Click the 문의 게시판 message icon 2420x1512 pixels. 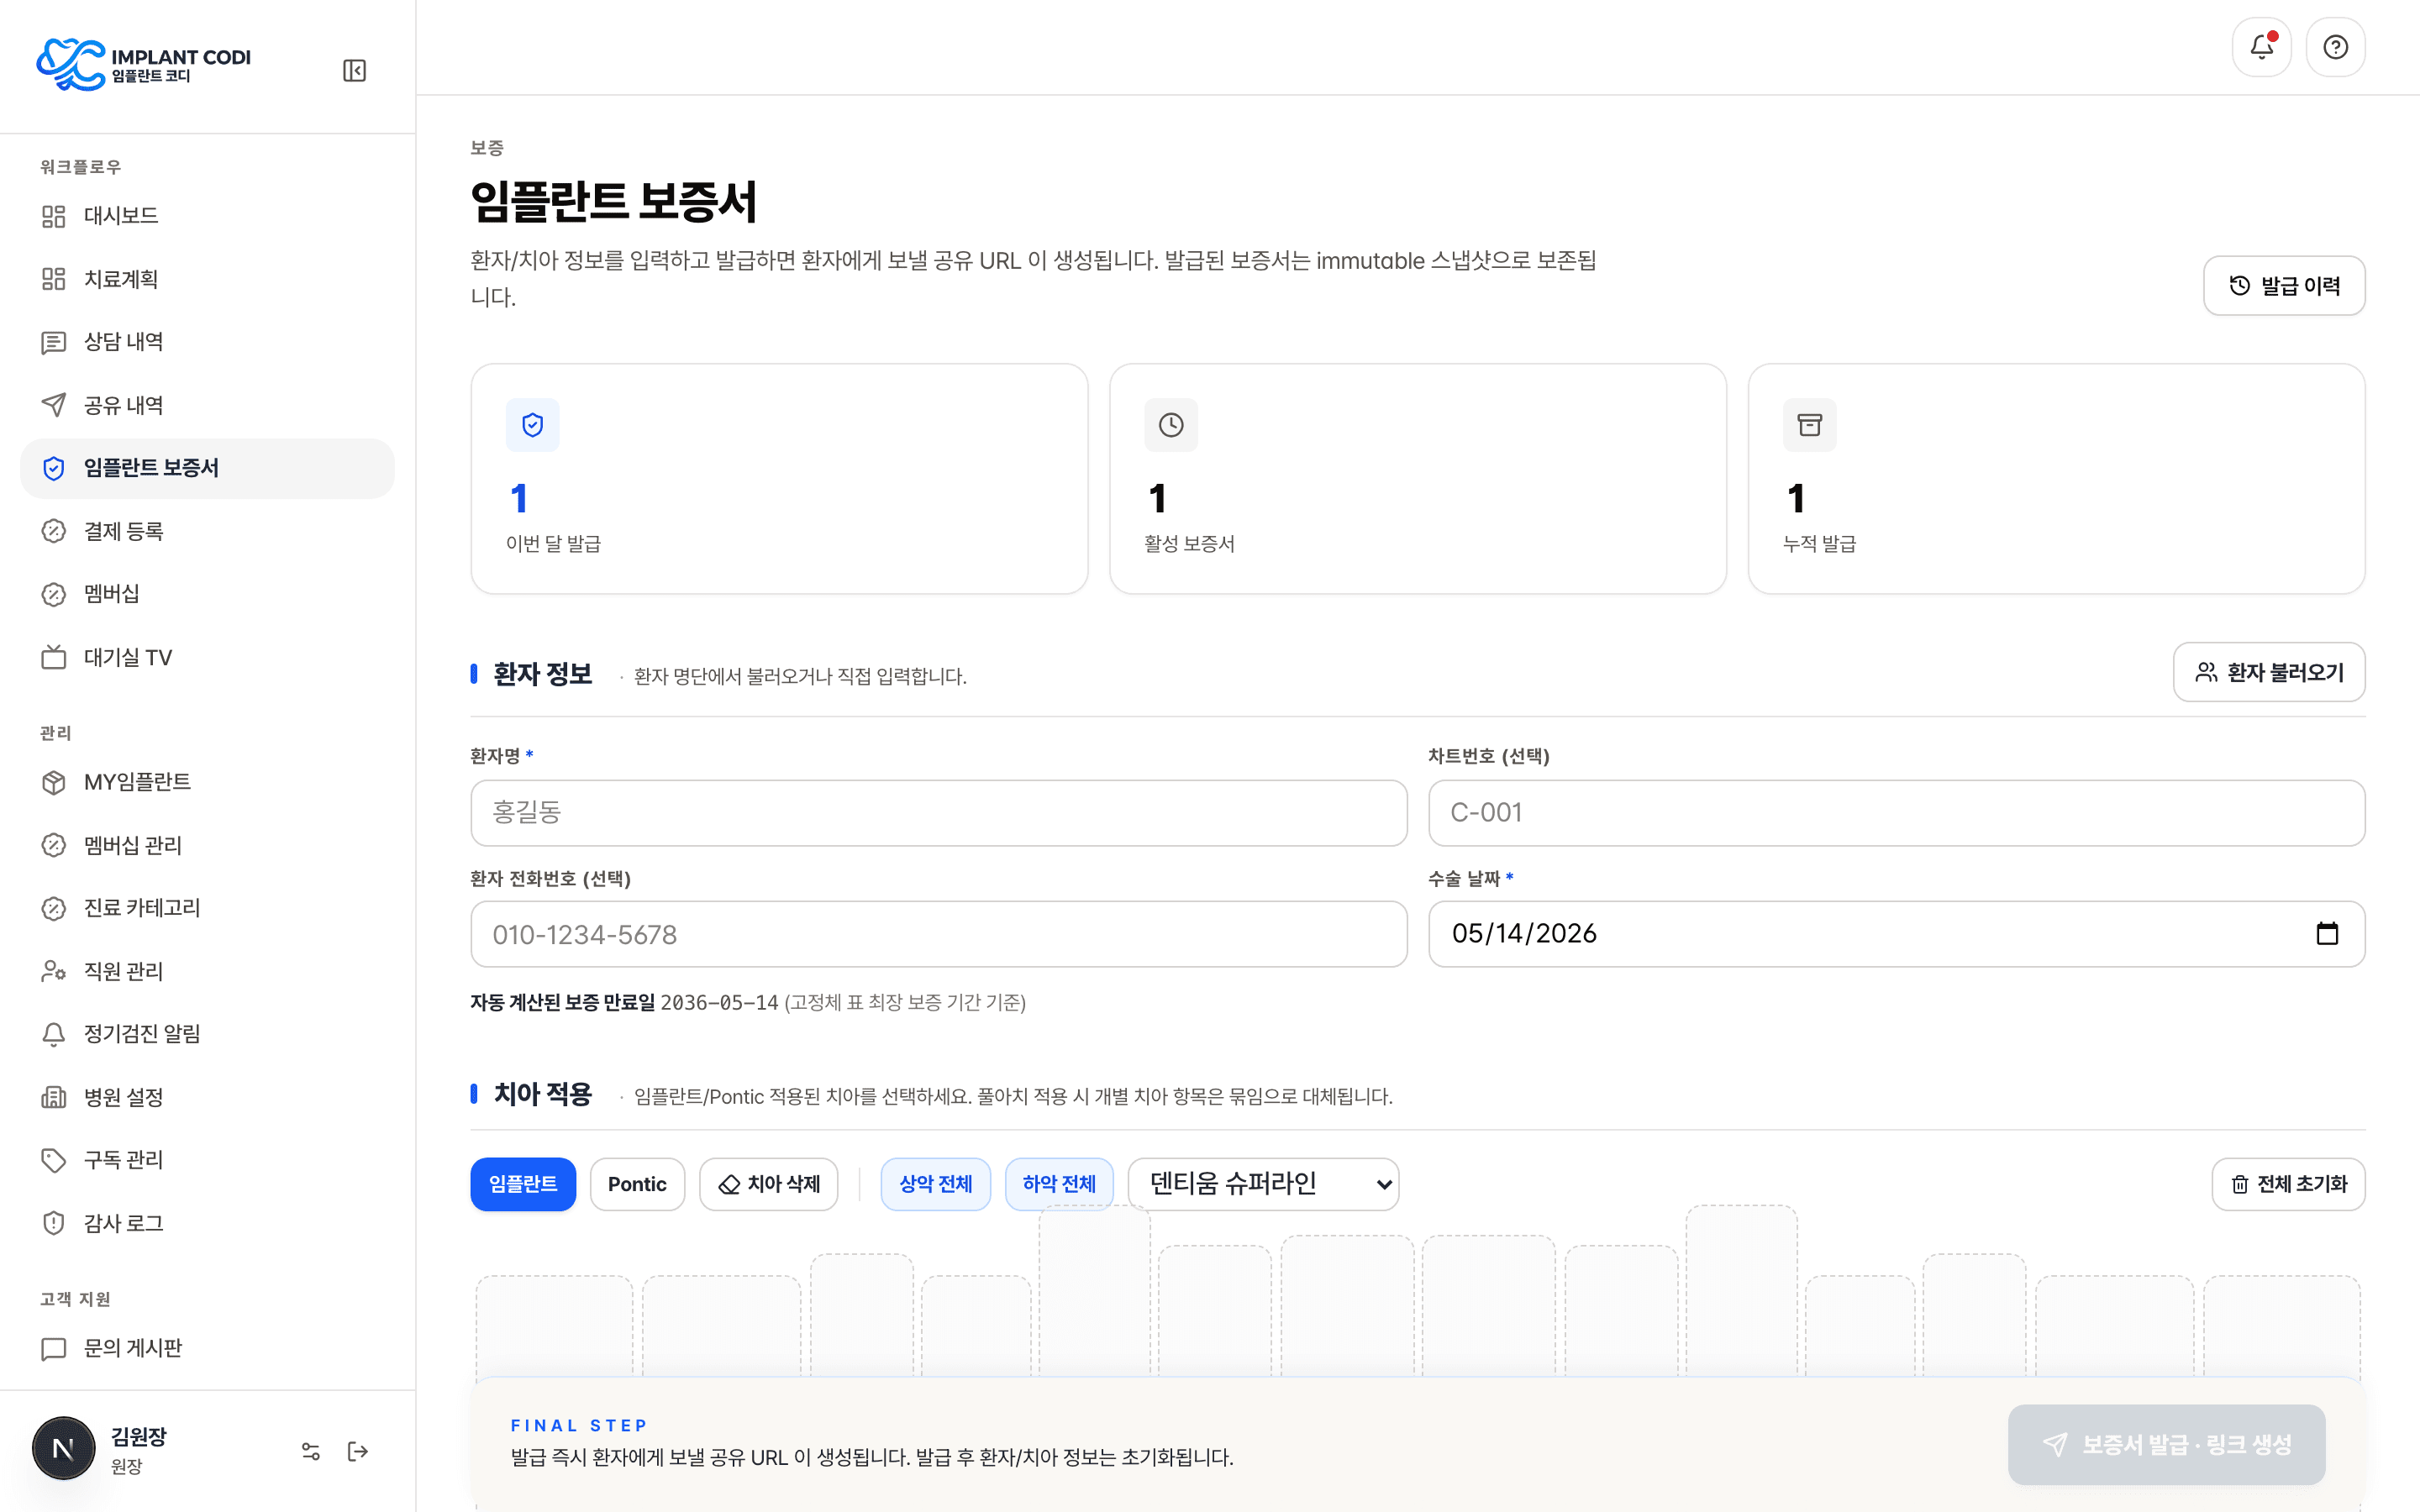54,1349
